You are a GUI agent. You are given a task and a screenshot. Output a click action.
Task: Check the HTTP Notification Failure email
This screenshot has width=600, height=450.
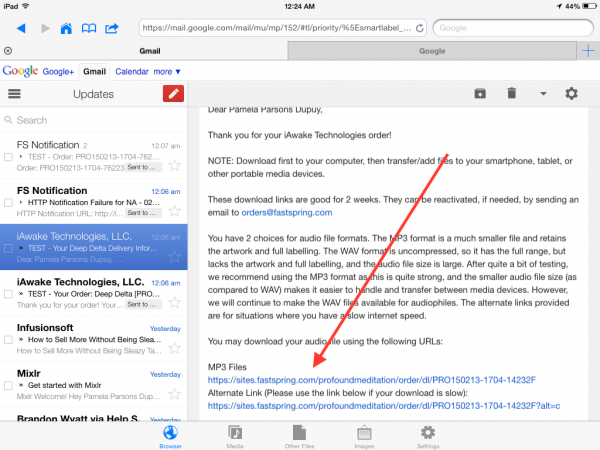(x=8, y=202)
